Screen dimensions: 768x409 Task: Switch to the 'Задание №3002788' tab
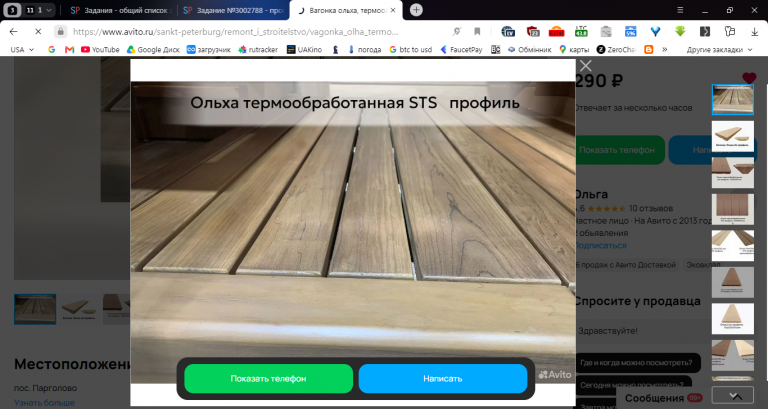(233, 10)
